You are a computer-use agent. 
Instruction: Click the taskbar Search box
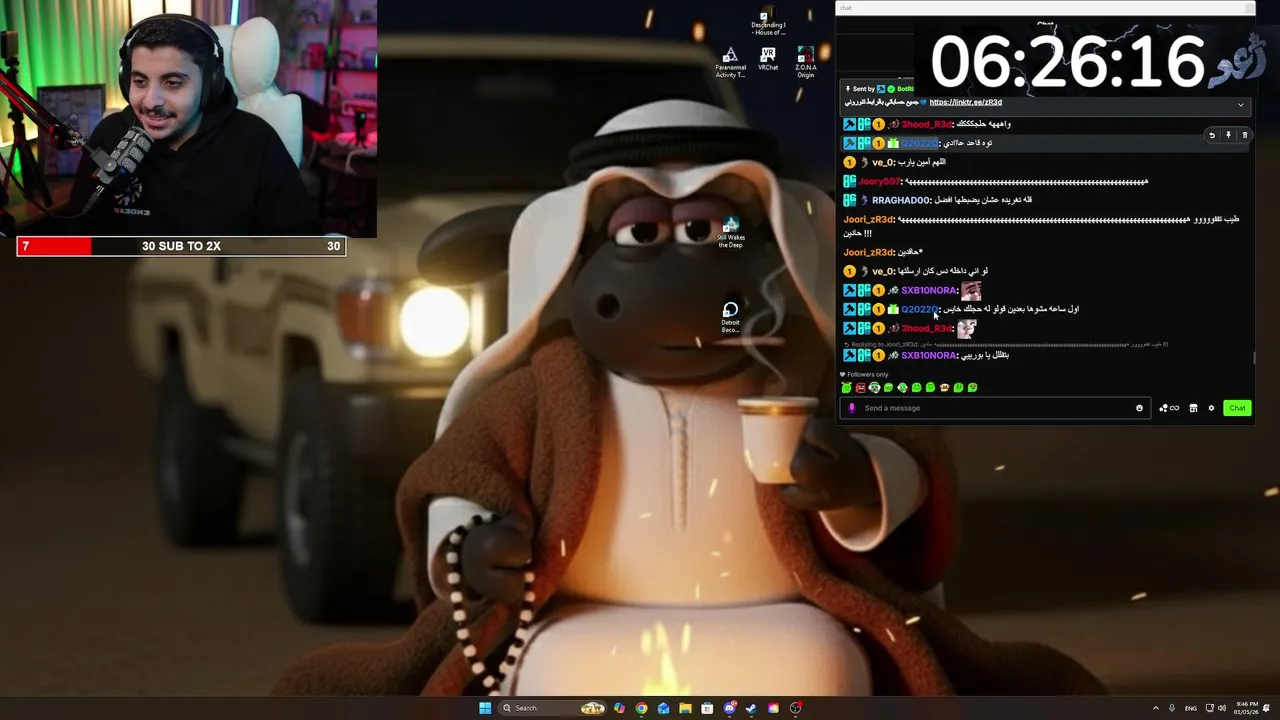click(x=553, y=708)
